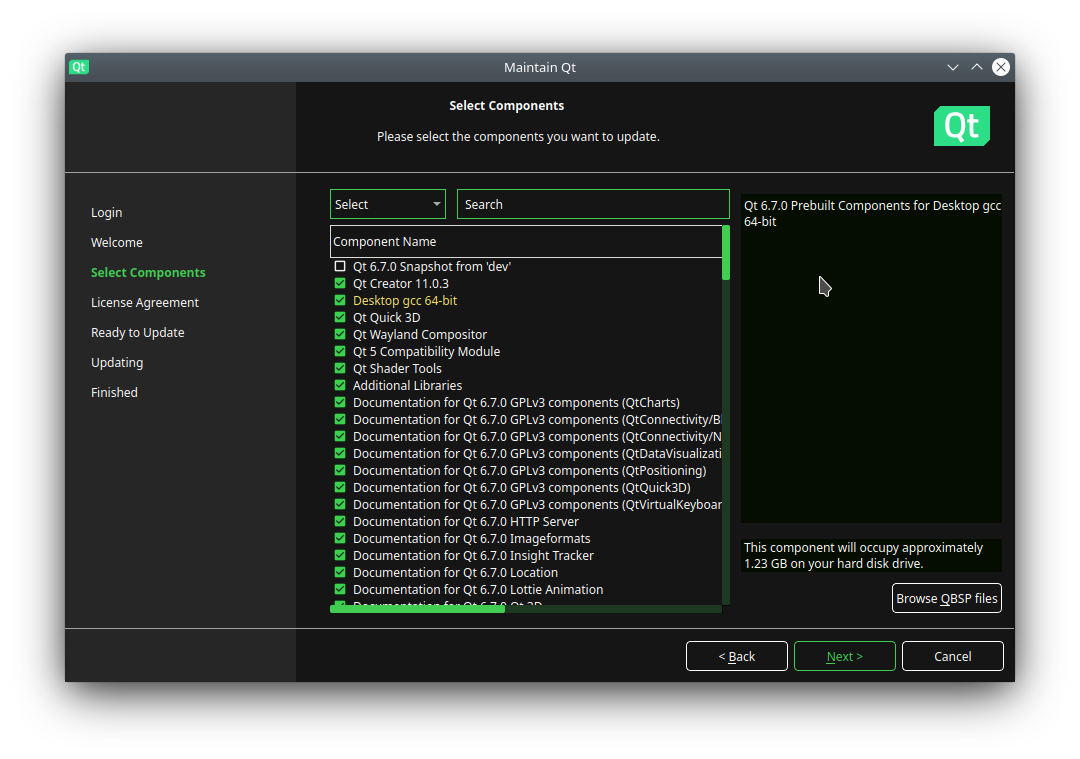Screen dimensions: 1080x759
Task: Click the Finished step in the sidebar
Action: [x=114, y=393]
